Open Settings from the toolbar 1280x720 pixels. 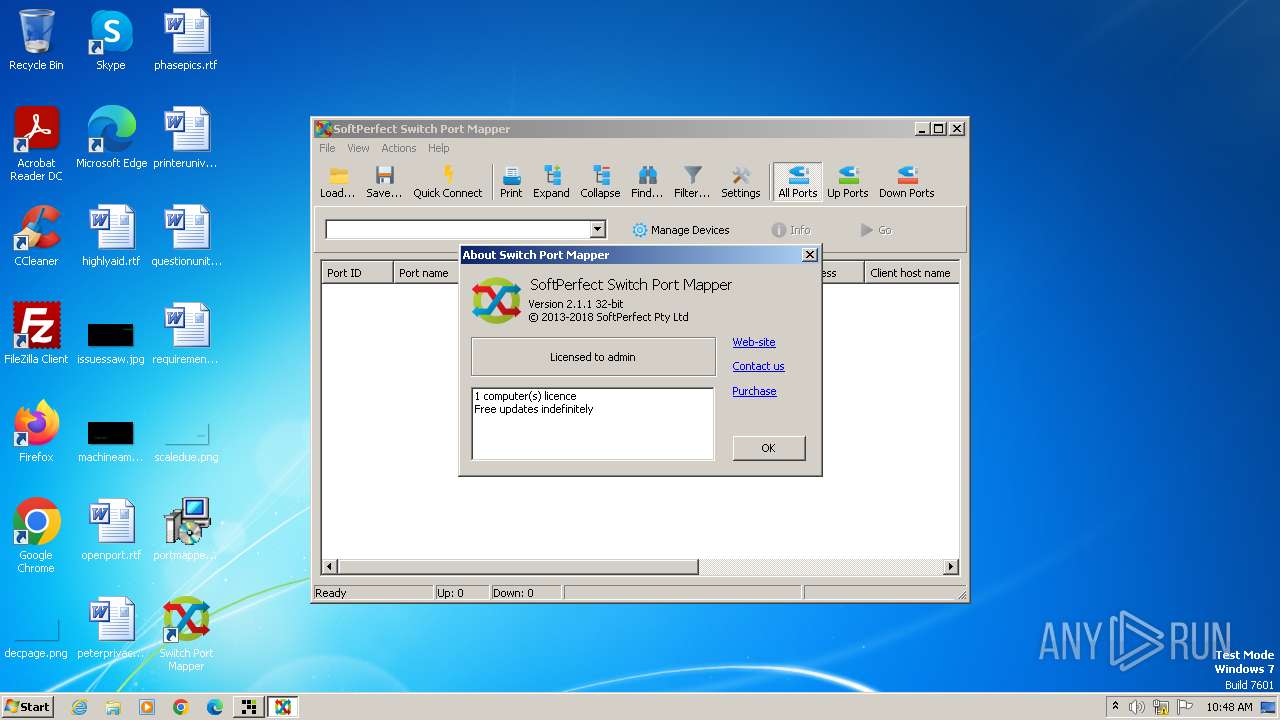tap(741, 182)
